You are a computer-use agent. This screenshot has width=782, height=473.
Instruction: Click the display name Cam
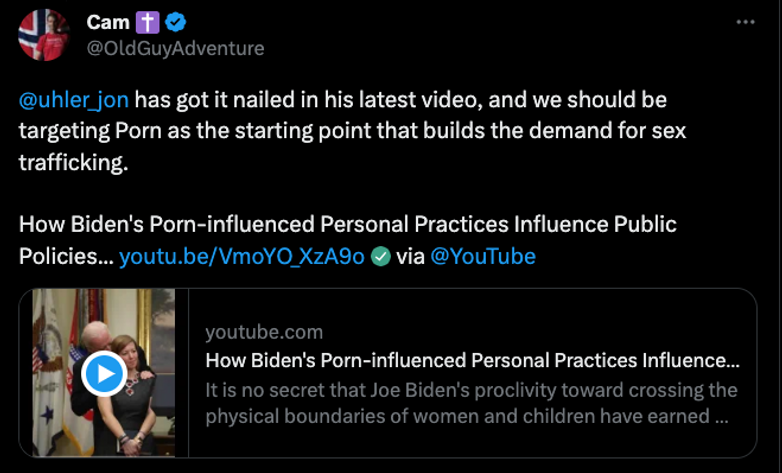coord(108,22)
